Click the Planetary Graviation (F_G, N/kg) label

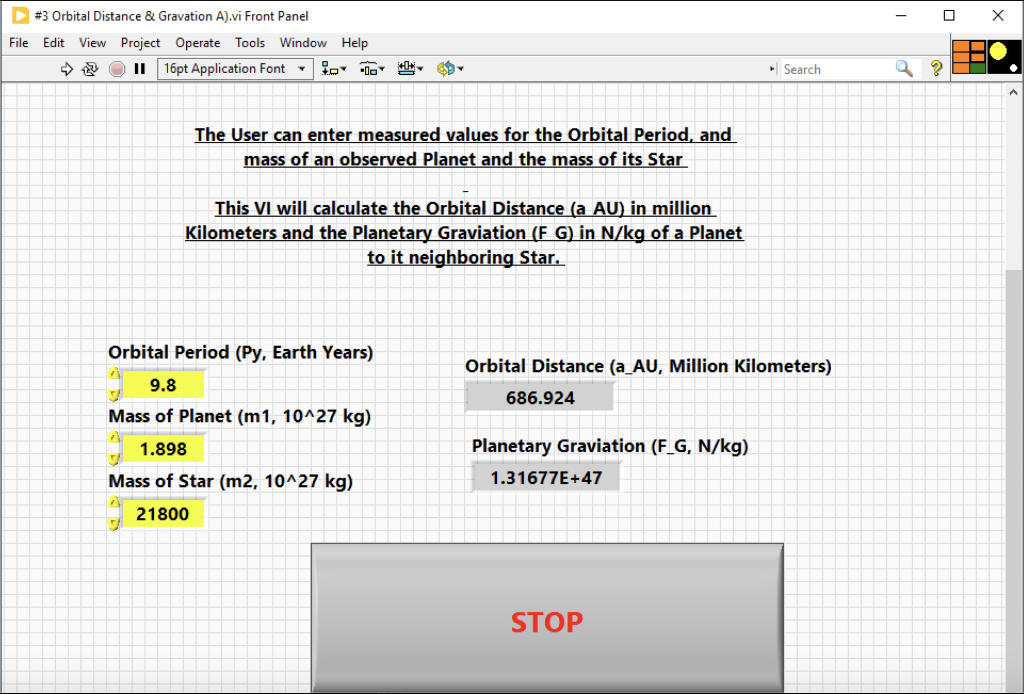point(610,446)
